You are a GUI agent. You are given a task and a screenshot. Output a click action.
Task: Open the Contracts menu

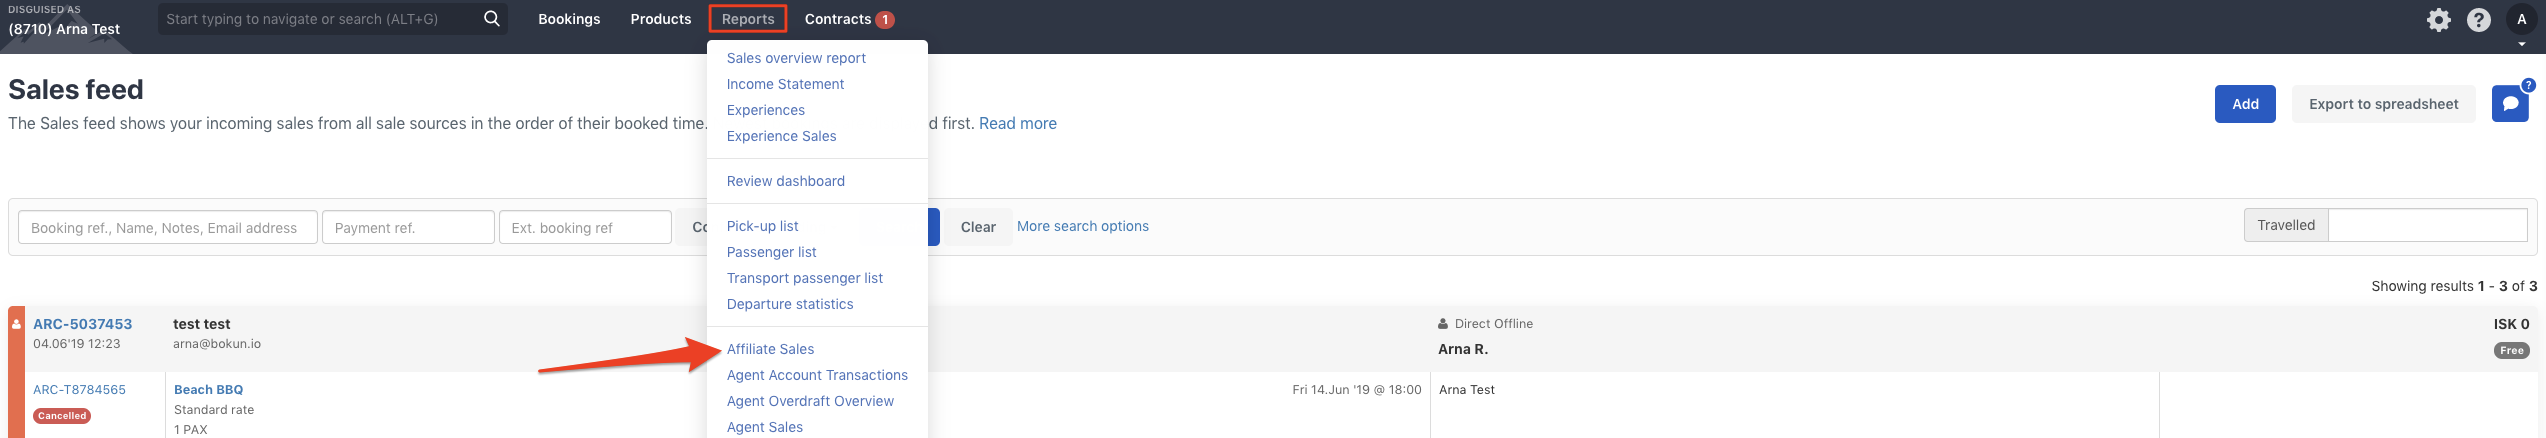coord(838,19)
